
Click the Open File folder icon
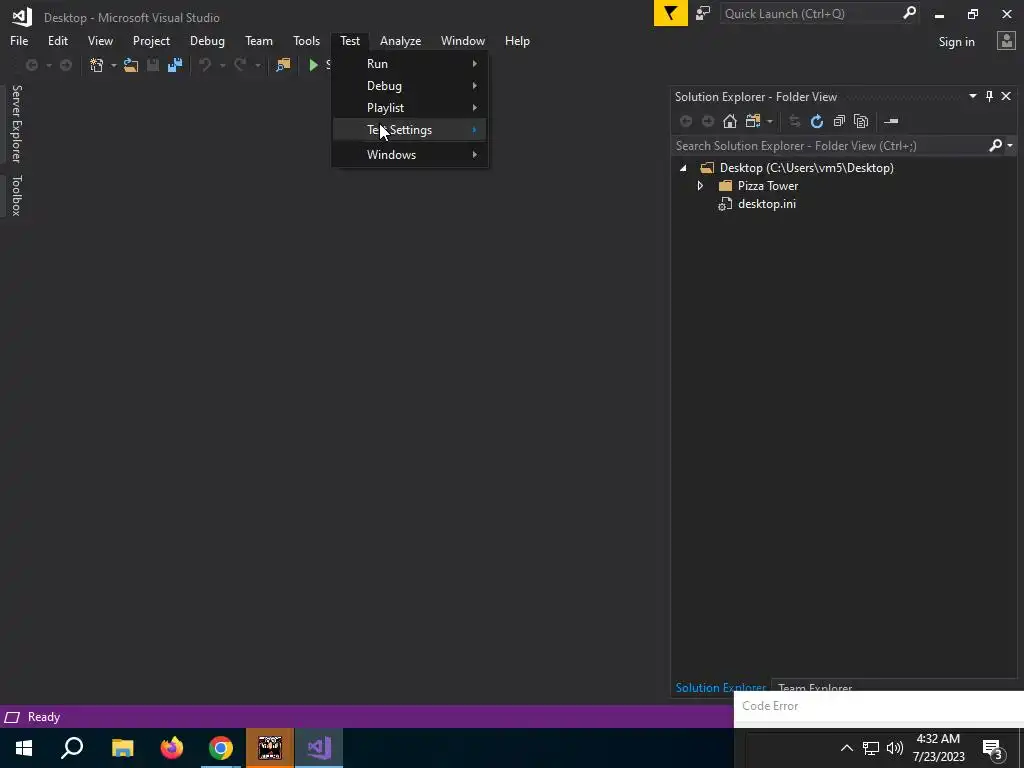tap(131, 65)
